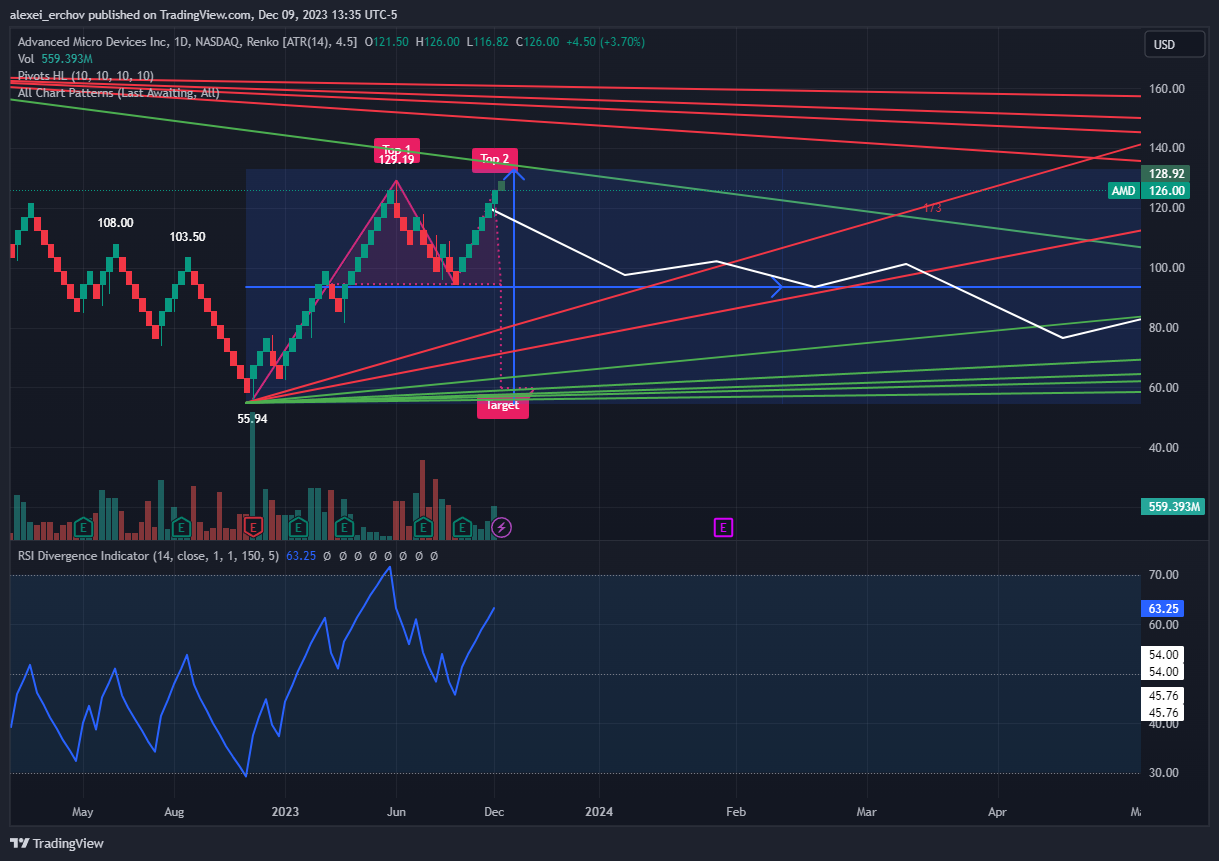This screenshot has height=861, width=1219.
Task: Click the open value O121.50 in legend
Action: click(387, 42)
